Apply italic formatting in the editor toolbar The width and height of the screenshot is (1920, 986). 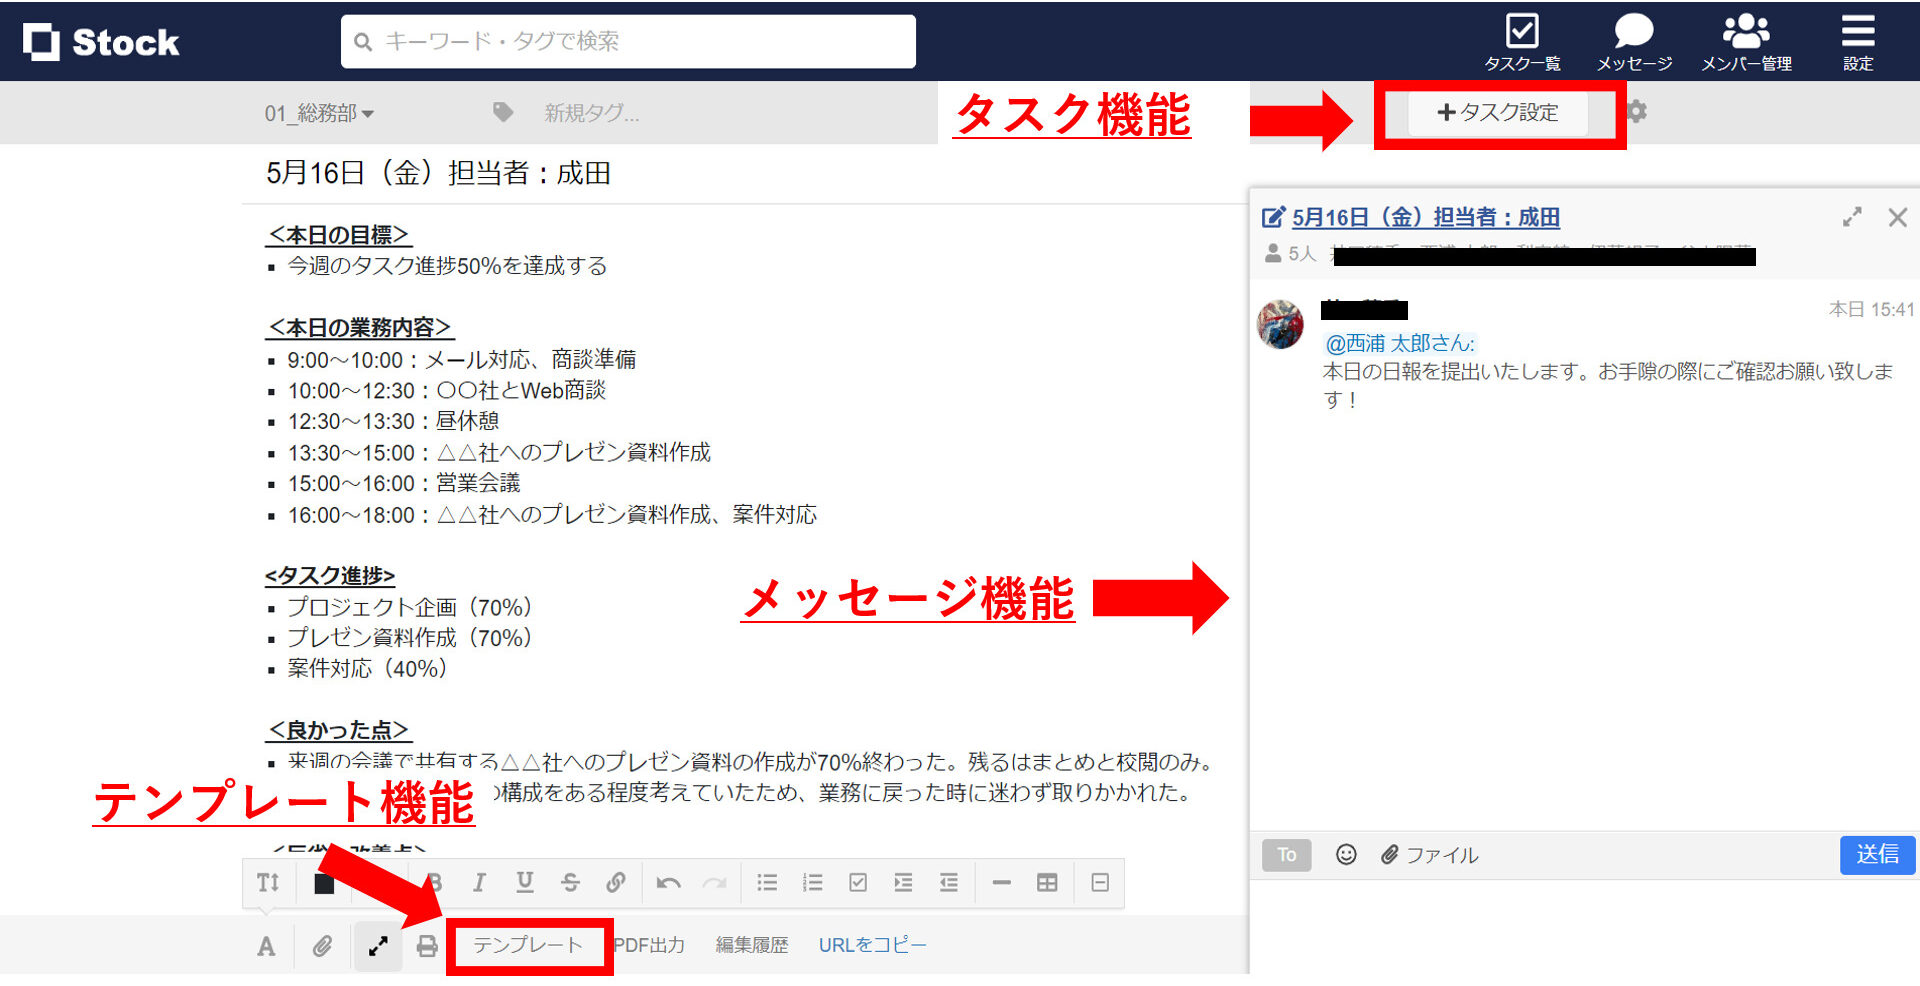click(479, 883)
